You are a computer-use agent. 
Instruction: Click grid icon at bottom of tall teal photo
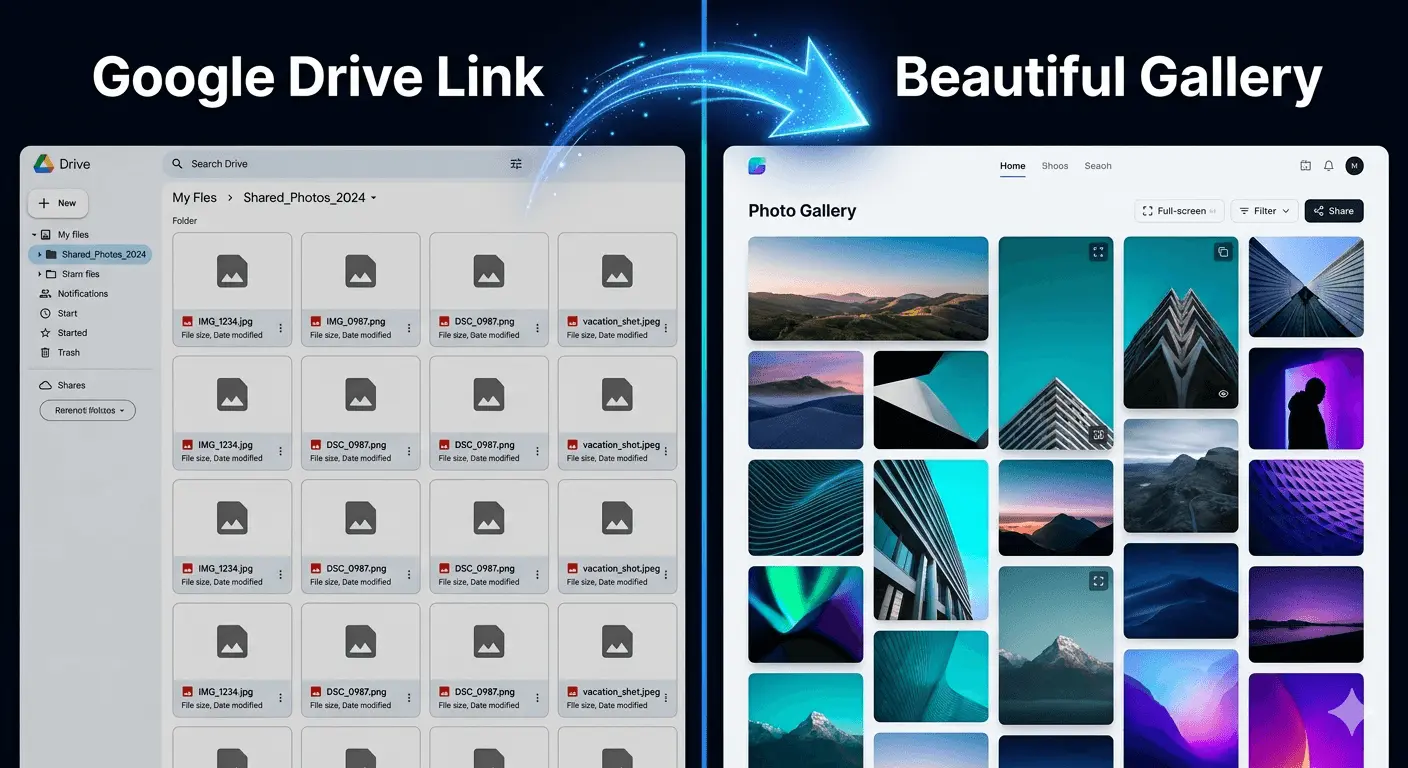pos(1098,435)
